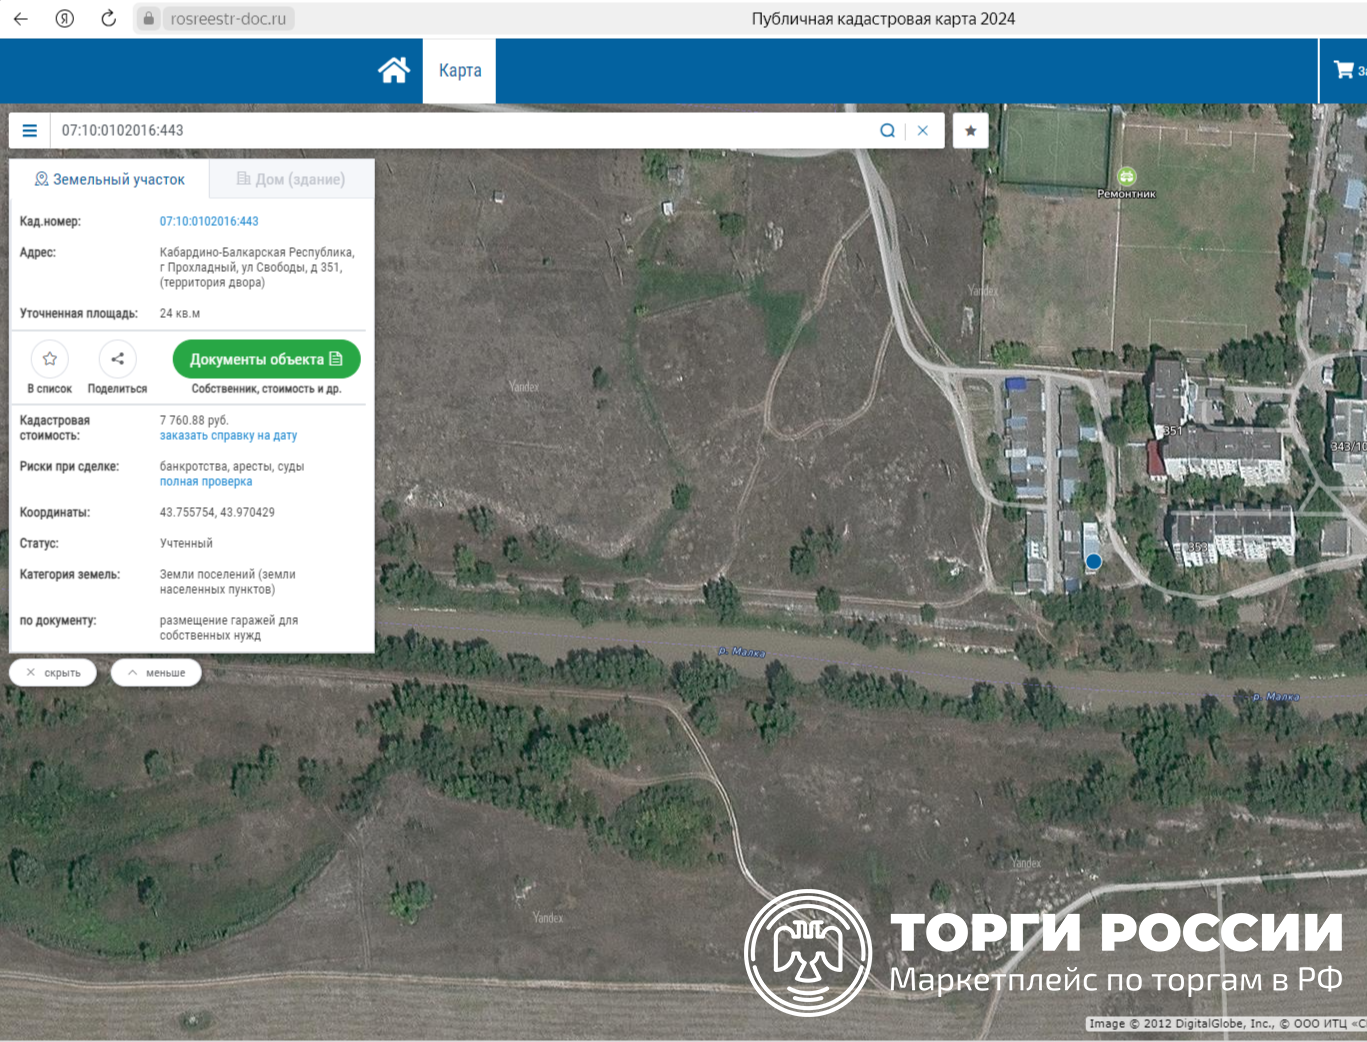Open the hamburger menu beside search

pos(30,131)
